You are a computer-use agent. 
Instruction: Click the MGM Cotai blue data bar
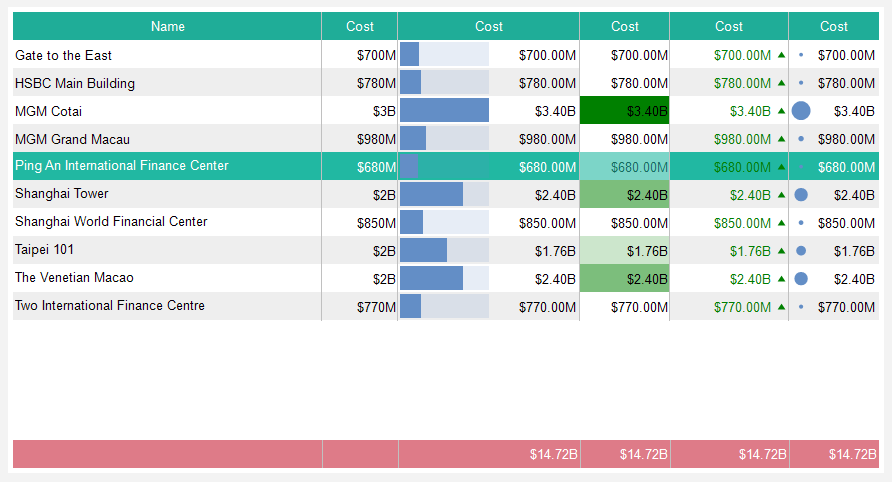(x=444, y=110)
